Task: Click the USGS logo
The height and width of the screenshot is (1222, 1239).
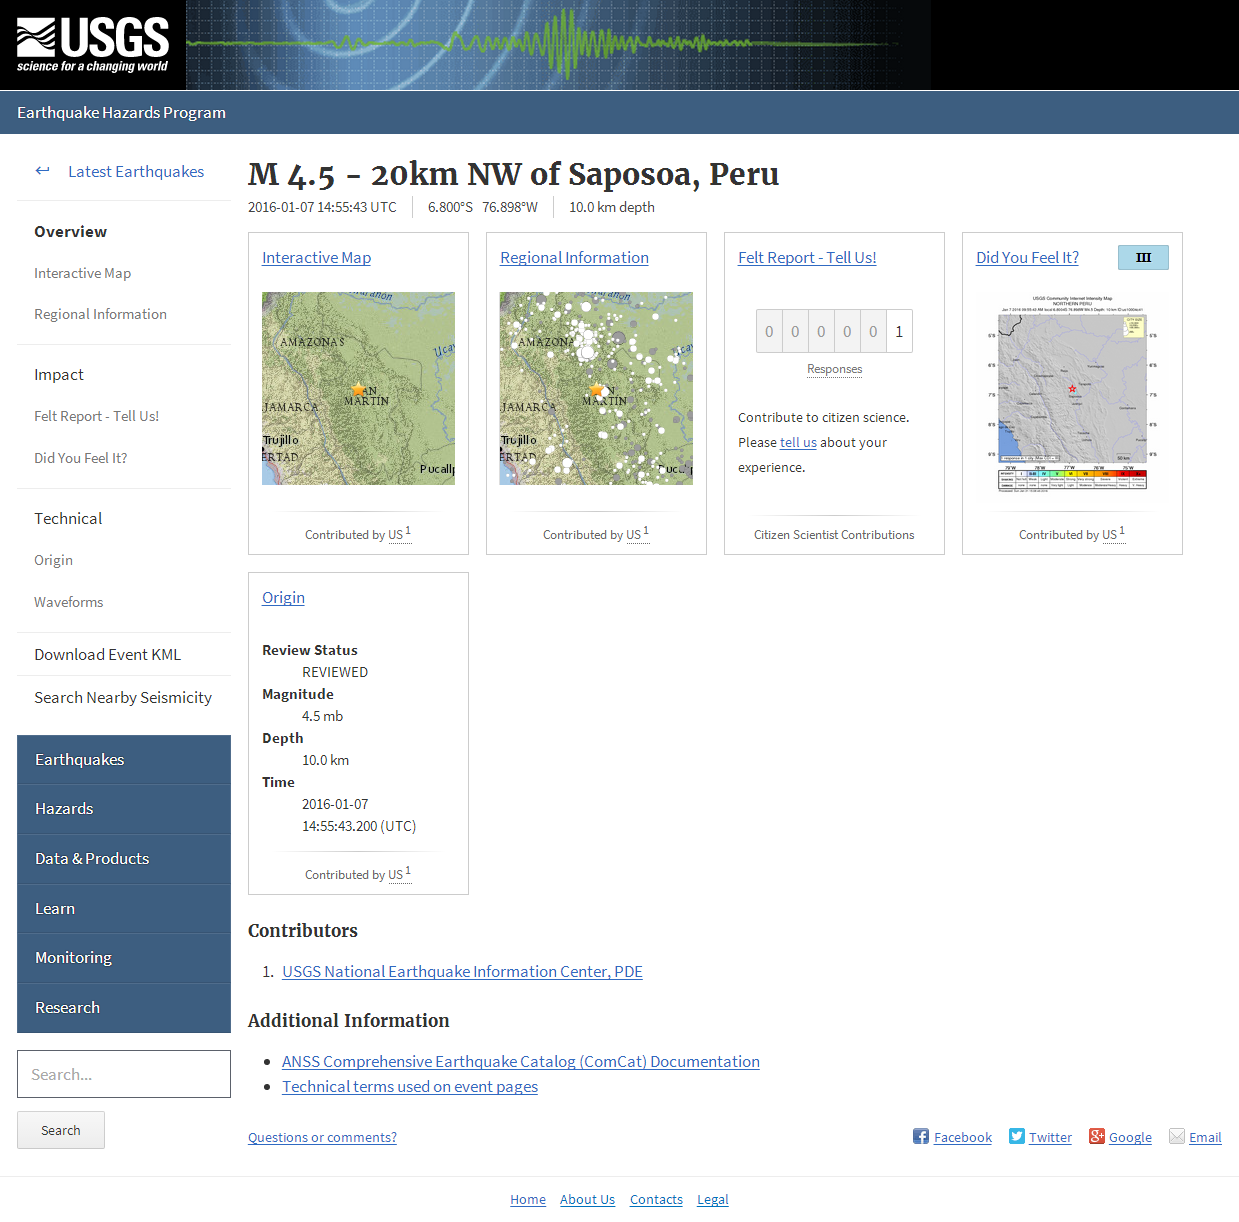Action: [93, 45]
